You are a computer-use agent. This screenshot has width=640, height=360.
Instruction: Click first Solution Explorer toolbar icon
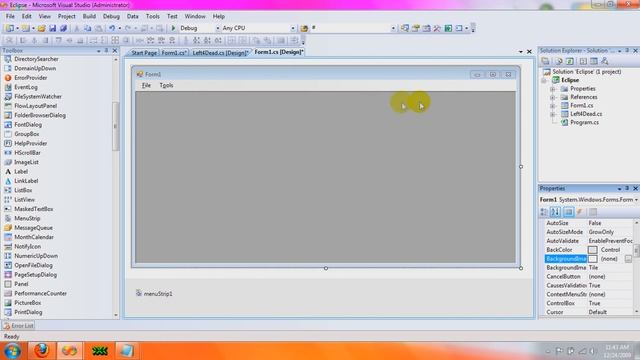tap(545, 61)
